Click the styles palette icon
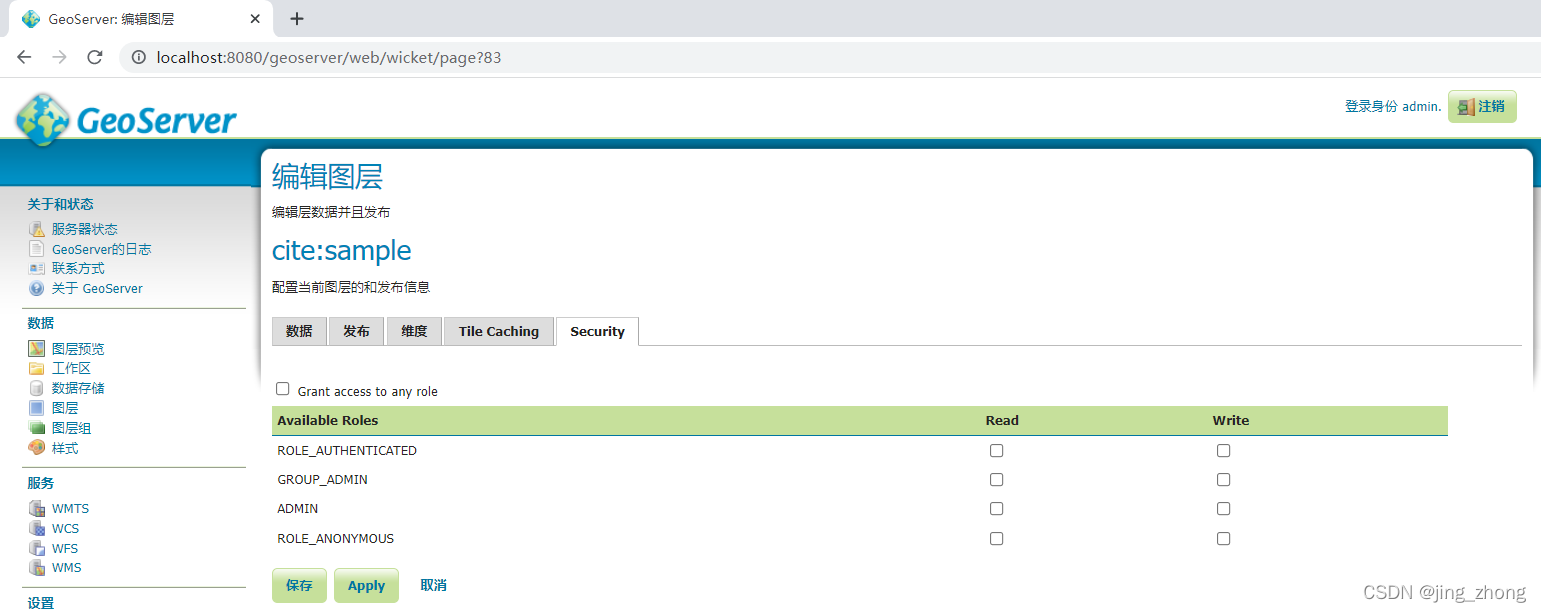This screenshot has width=1541, height=612. point(37,448)
